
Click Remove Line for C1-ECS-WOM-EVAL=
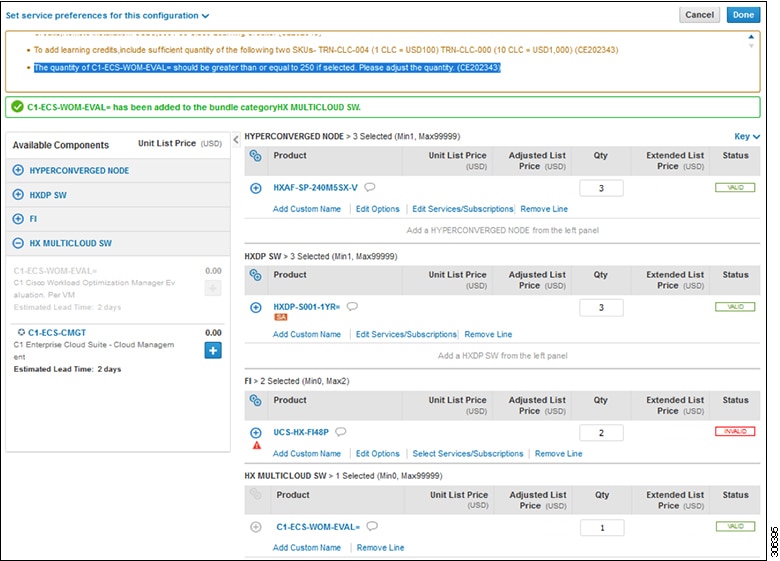pyautogui.click(x=380, y=548)
